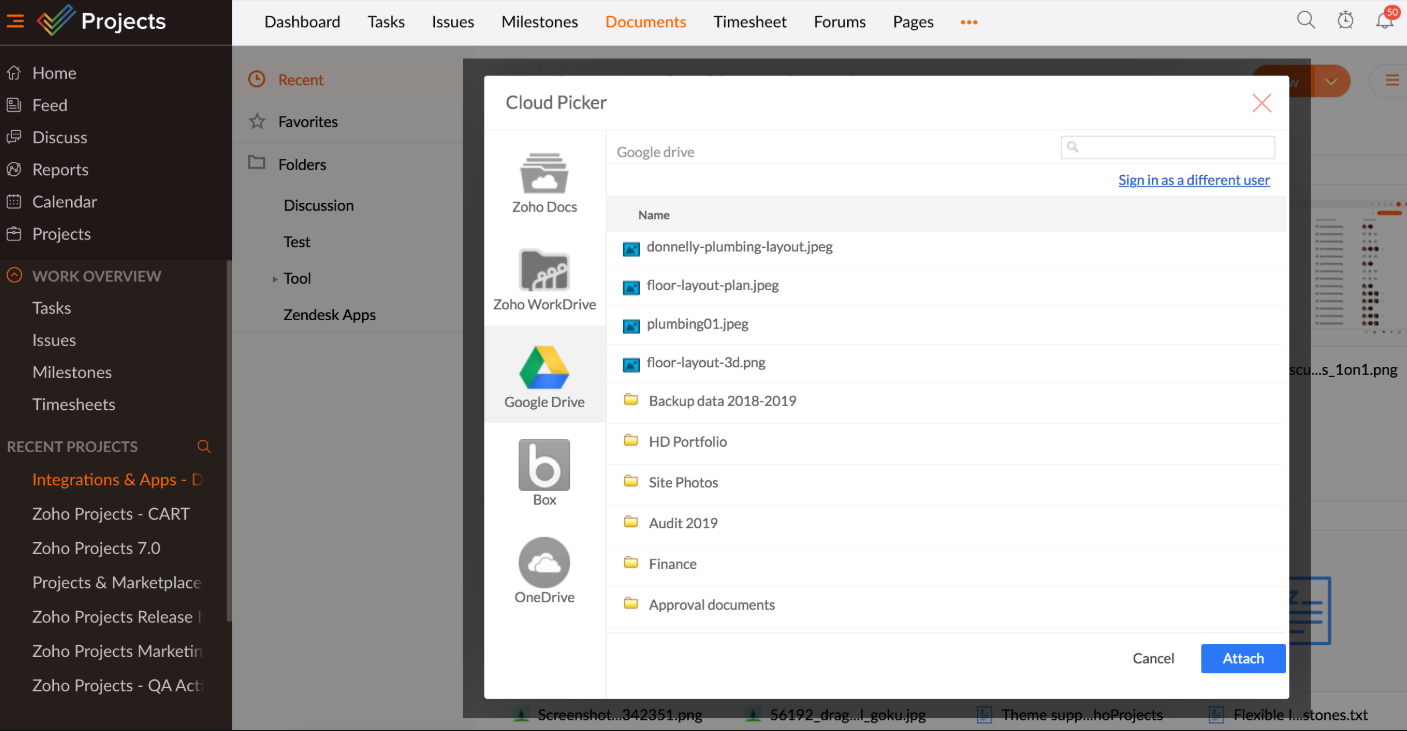
Task: Select file plumbing01.jpeg name
Action: pos(698,323)
